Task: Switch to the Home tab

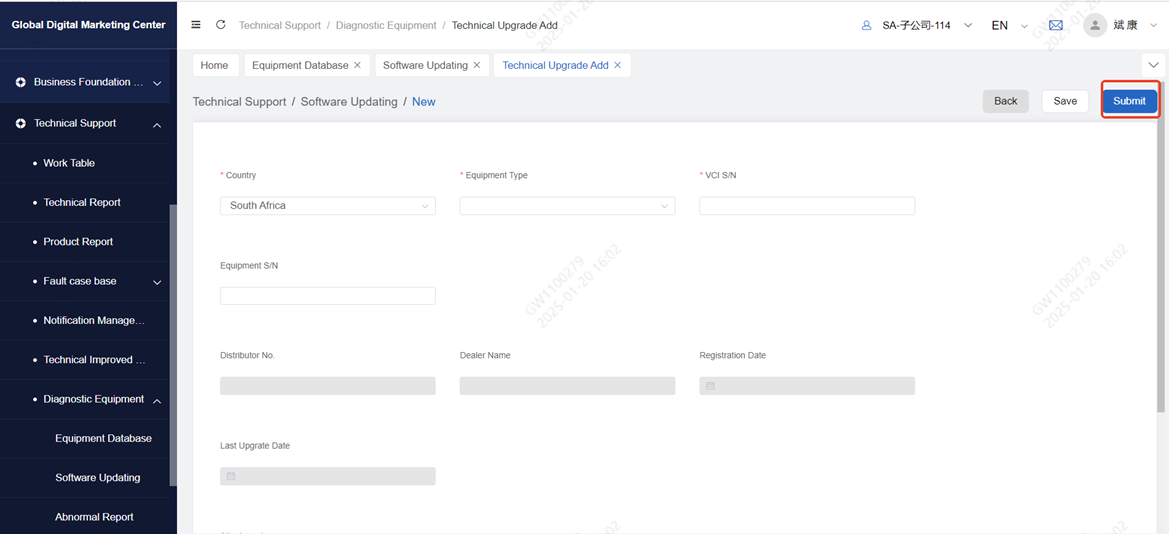Action: [x=214, y=65]
